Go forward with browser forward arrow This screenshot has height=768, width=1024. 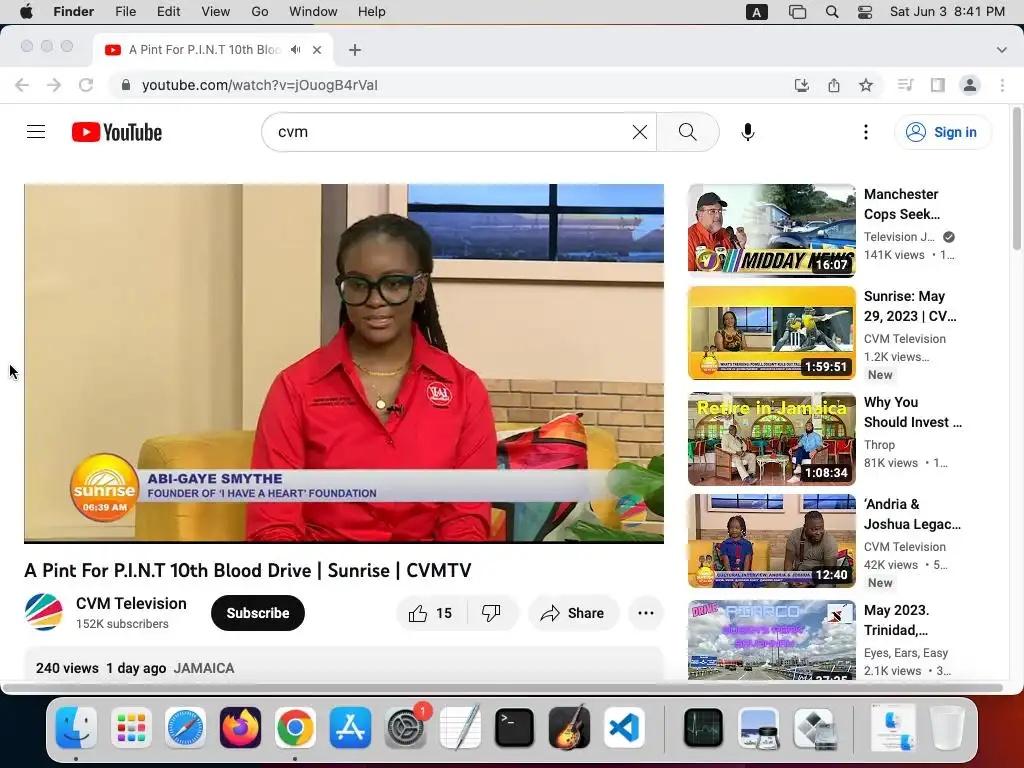coord(54,85)
